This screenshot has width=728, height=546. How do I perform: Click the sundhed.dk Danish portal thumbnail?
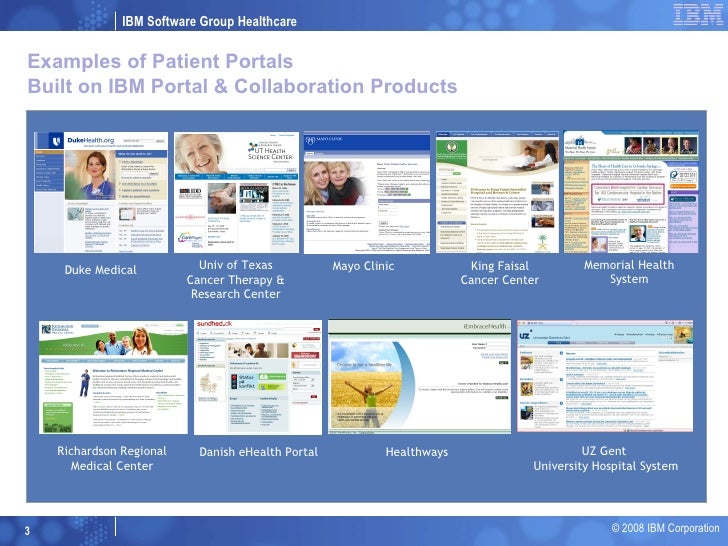pyautogui.click(x=258, y=377)
